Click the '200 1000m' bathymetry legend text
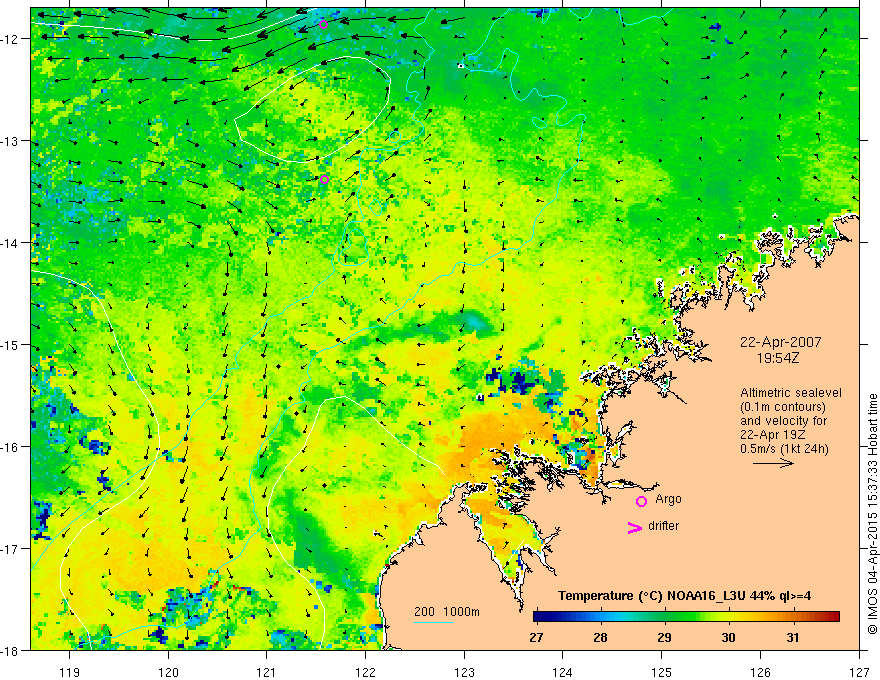880x680 pixels. click(447, 612)
